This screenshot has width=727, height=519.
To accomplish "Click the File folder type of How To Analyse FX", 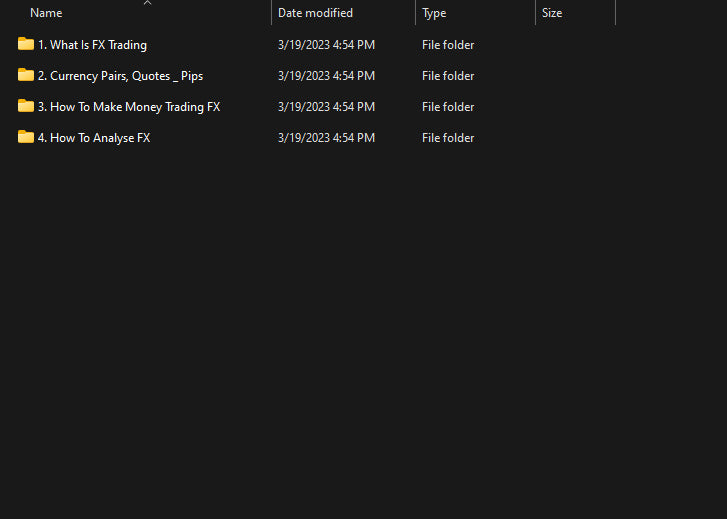I will tap(448, 138).
